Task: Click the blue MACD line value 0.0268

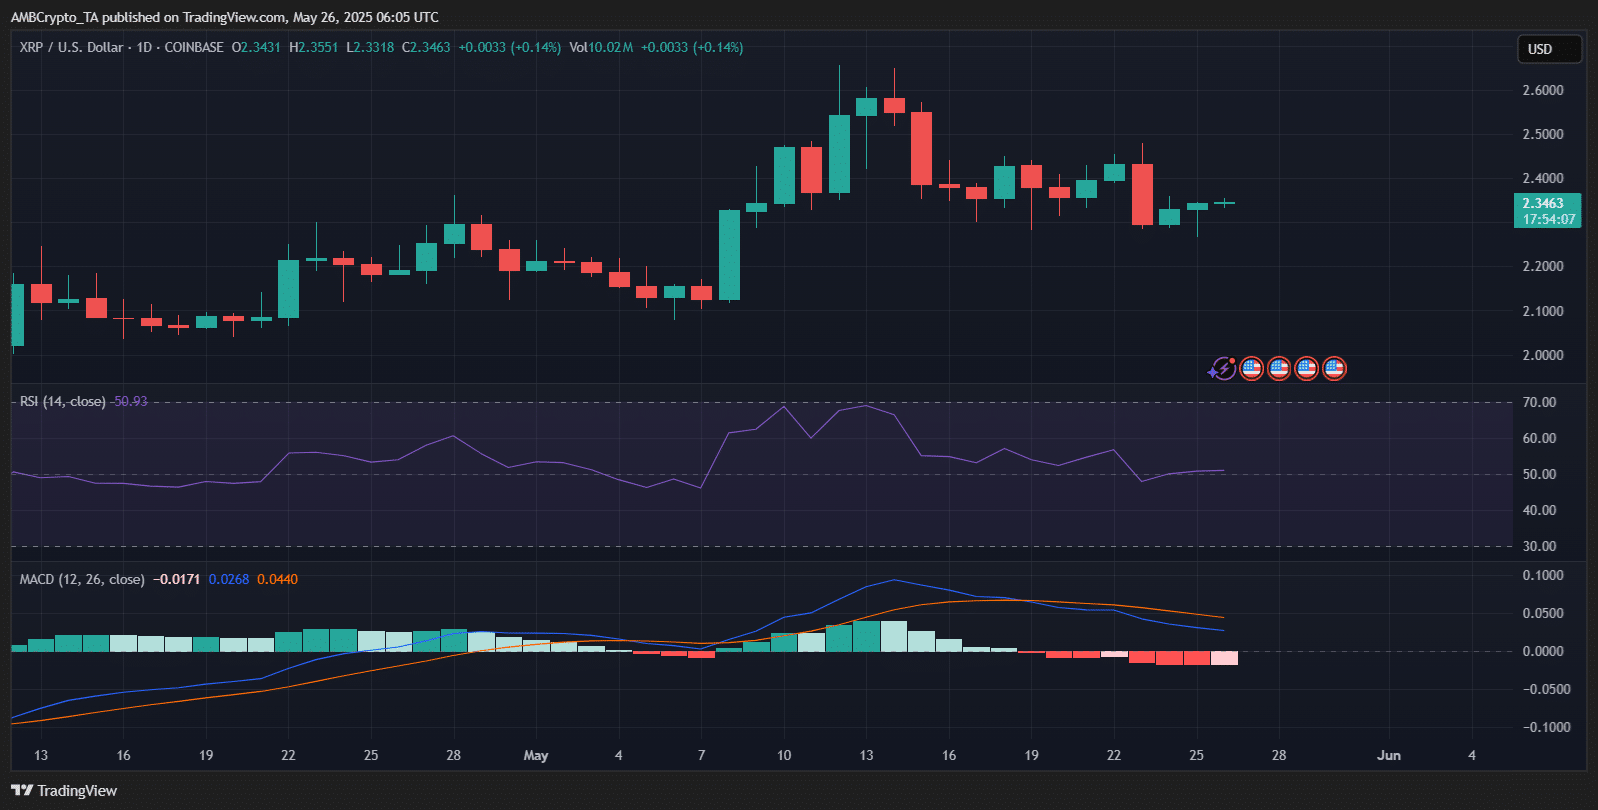Action: 229,579
